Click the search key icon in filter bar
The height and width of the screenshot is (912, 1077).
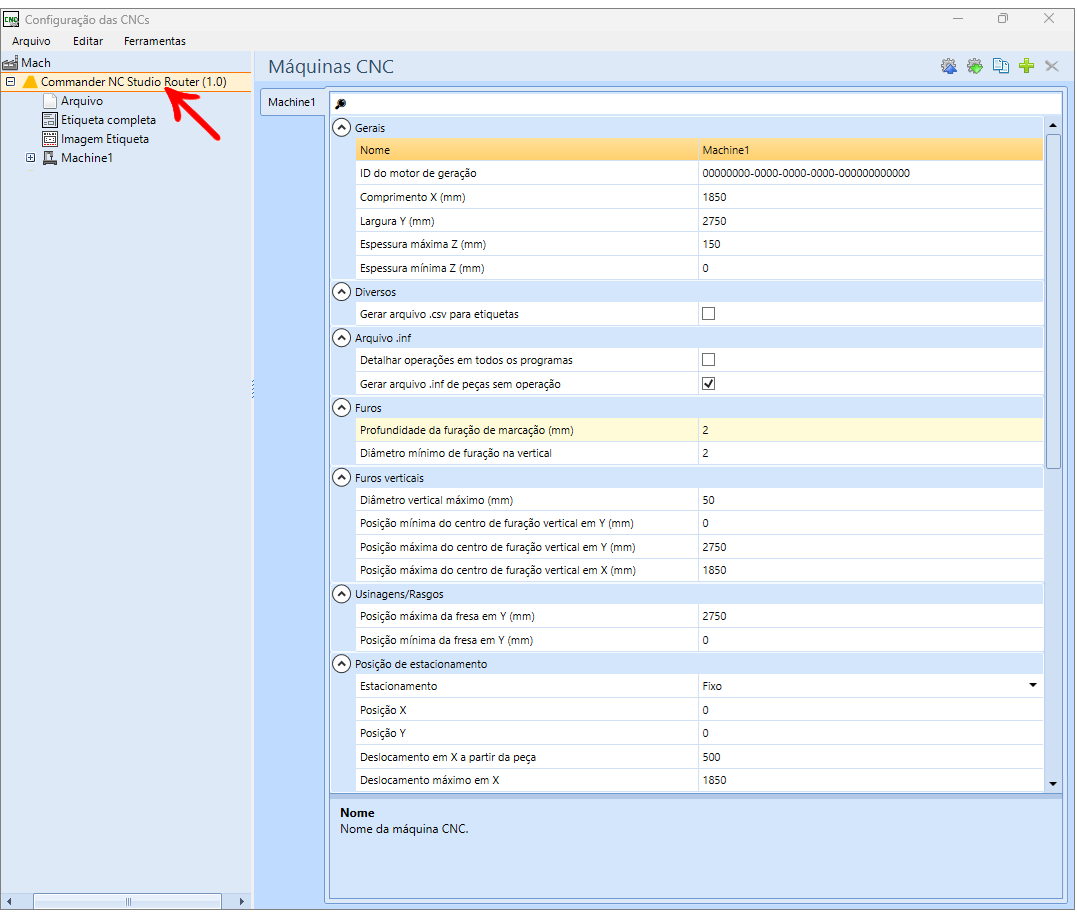[x=340, y=104]
